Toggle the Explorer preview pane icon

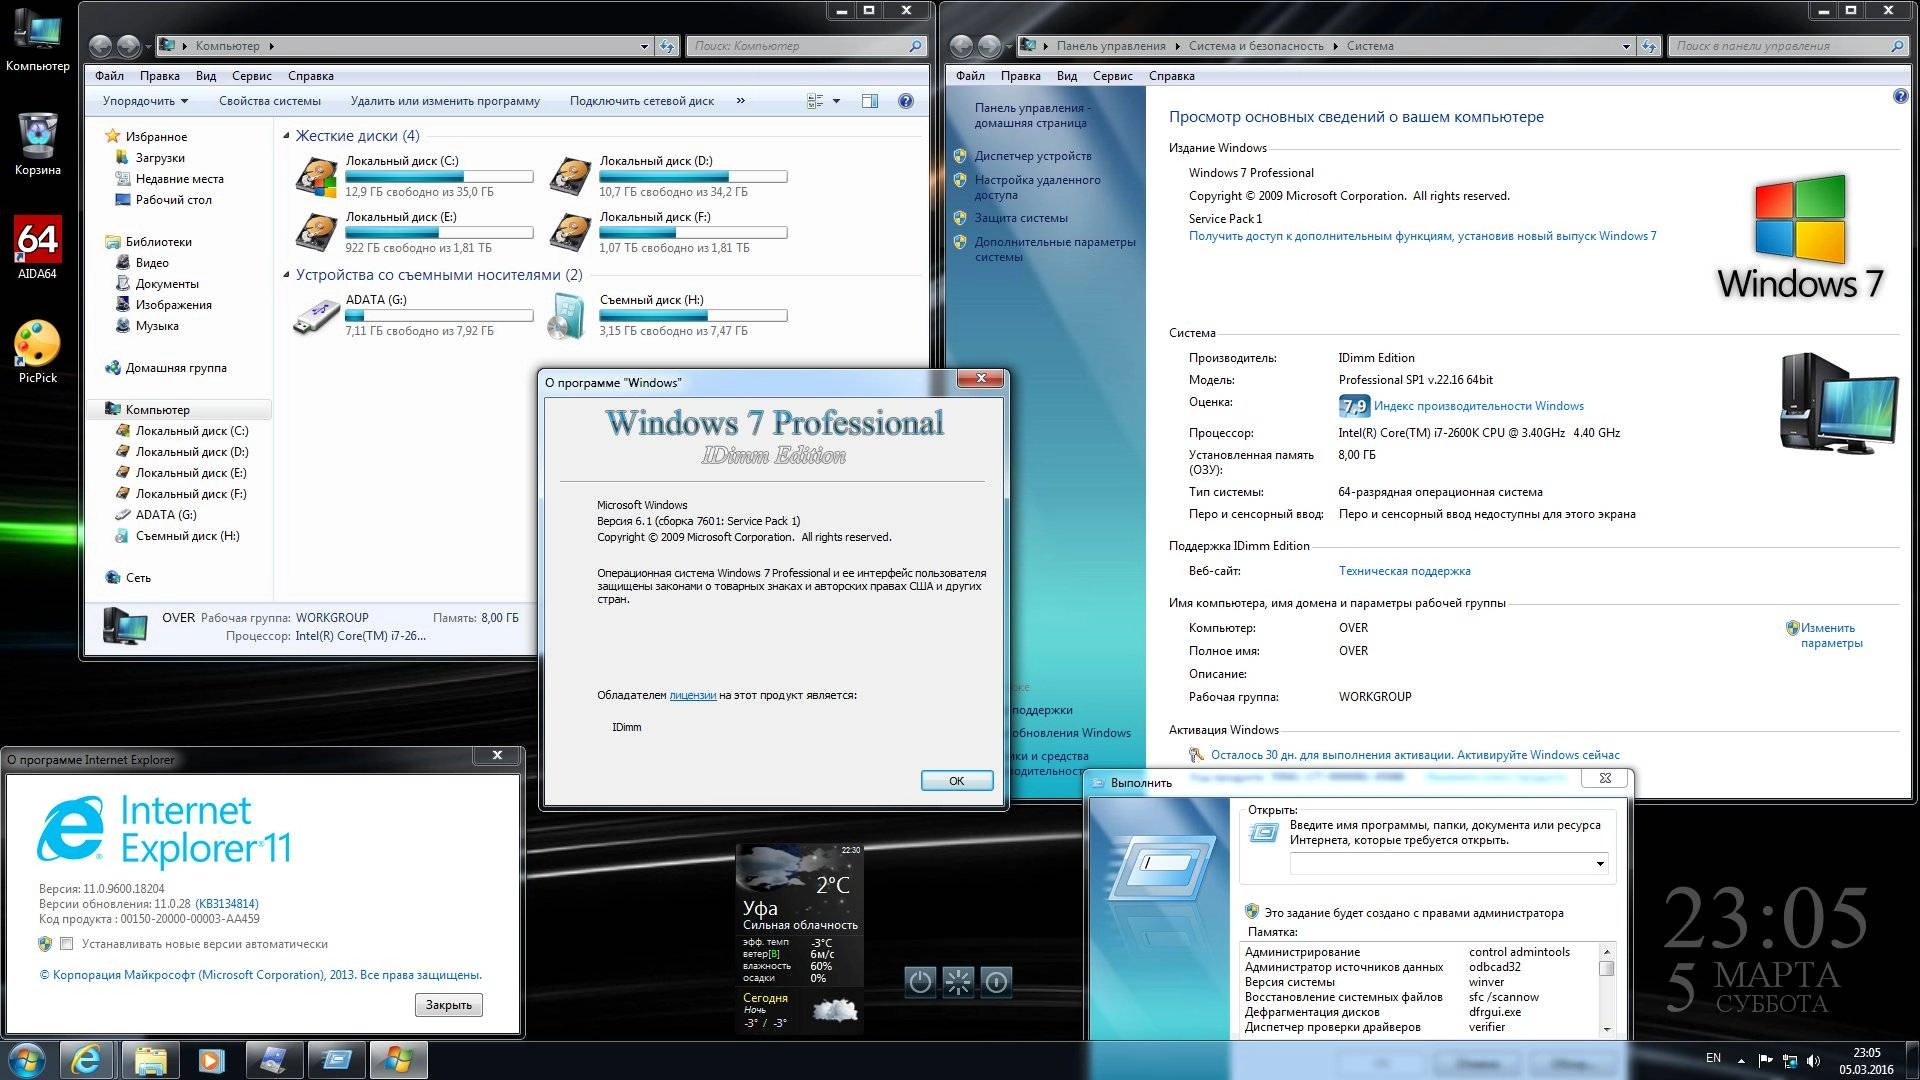pos(870,101)
